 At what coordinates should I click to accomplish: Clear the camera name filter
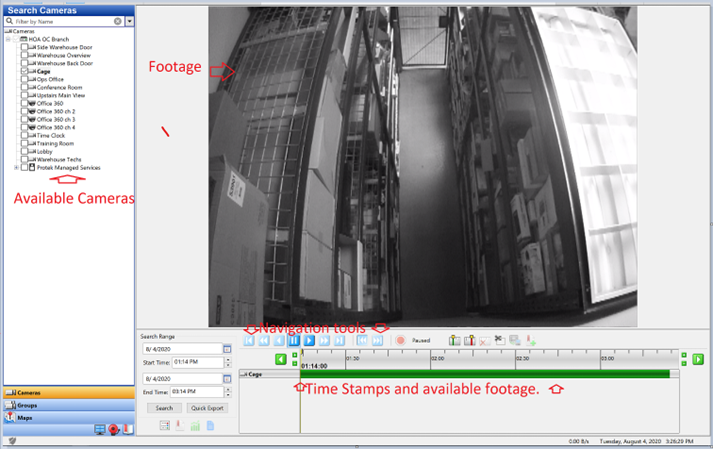click(118, 21)
